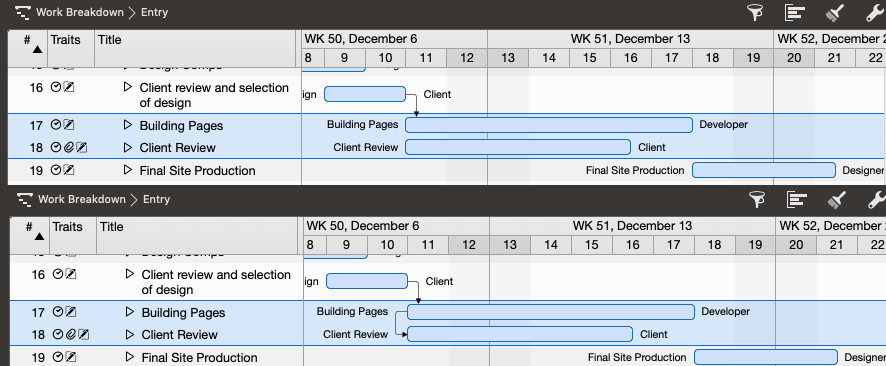Select the Building Pages Gantt bar in lower pane
This screenshot has height=366, width=886.
551,312
